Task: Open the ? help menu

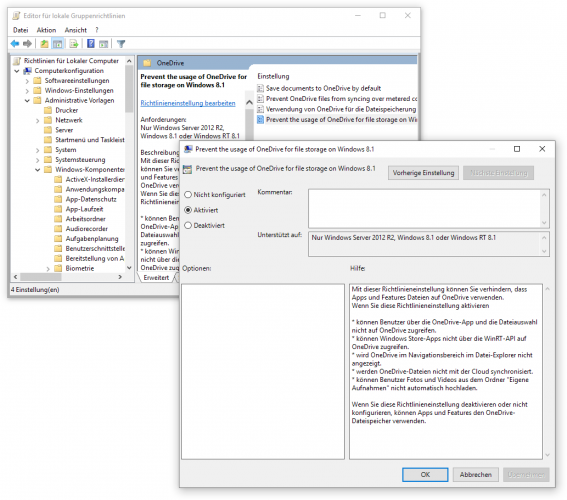Action: tap(97, 30)
